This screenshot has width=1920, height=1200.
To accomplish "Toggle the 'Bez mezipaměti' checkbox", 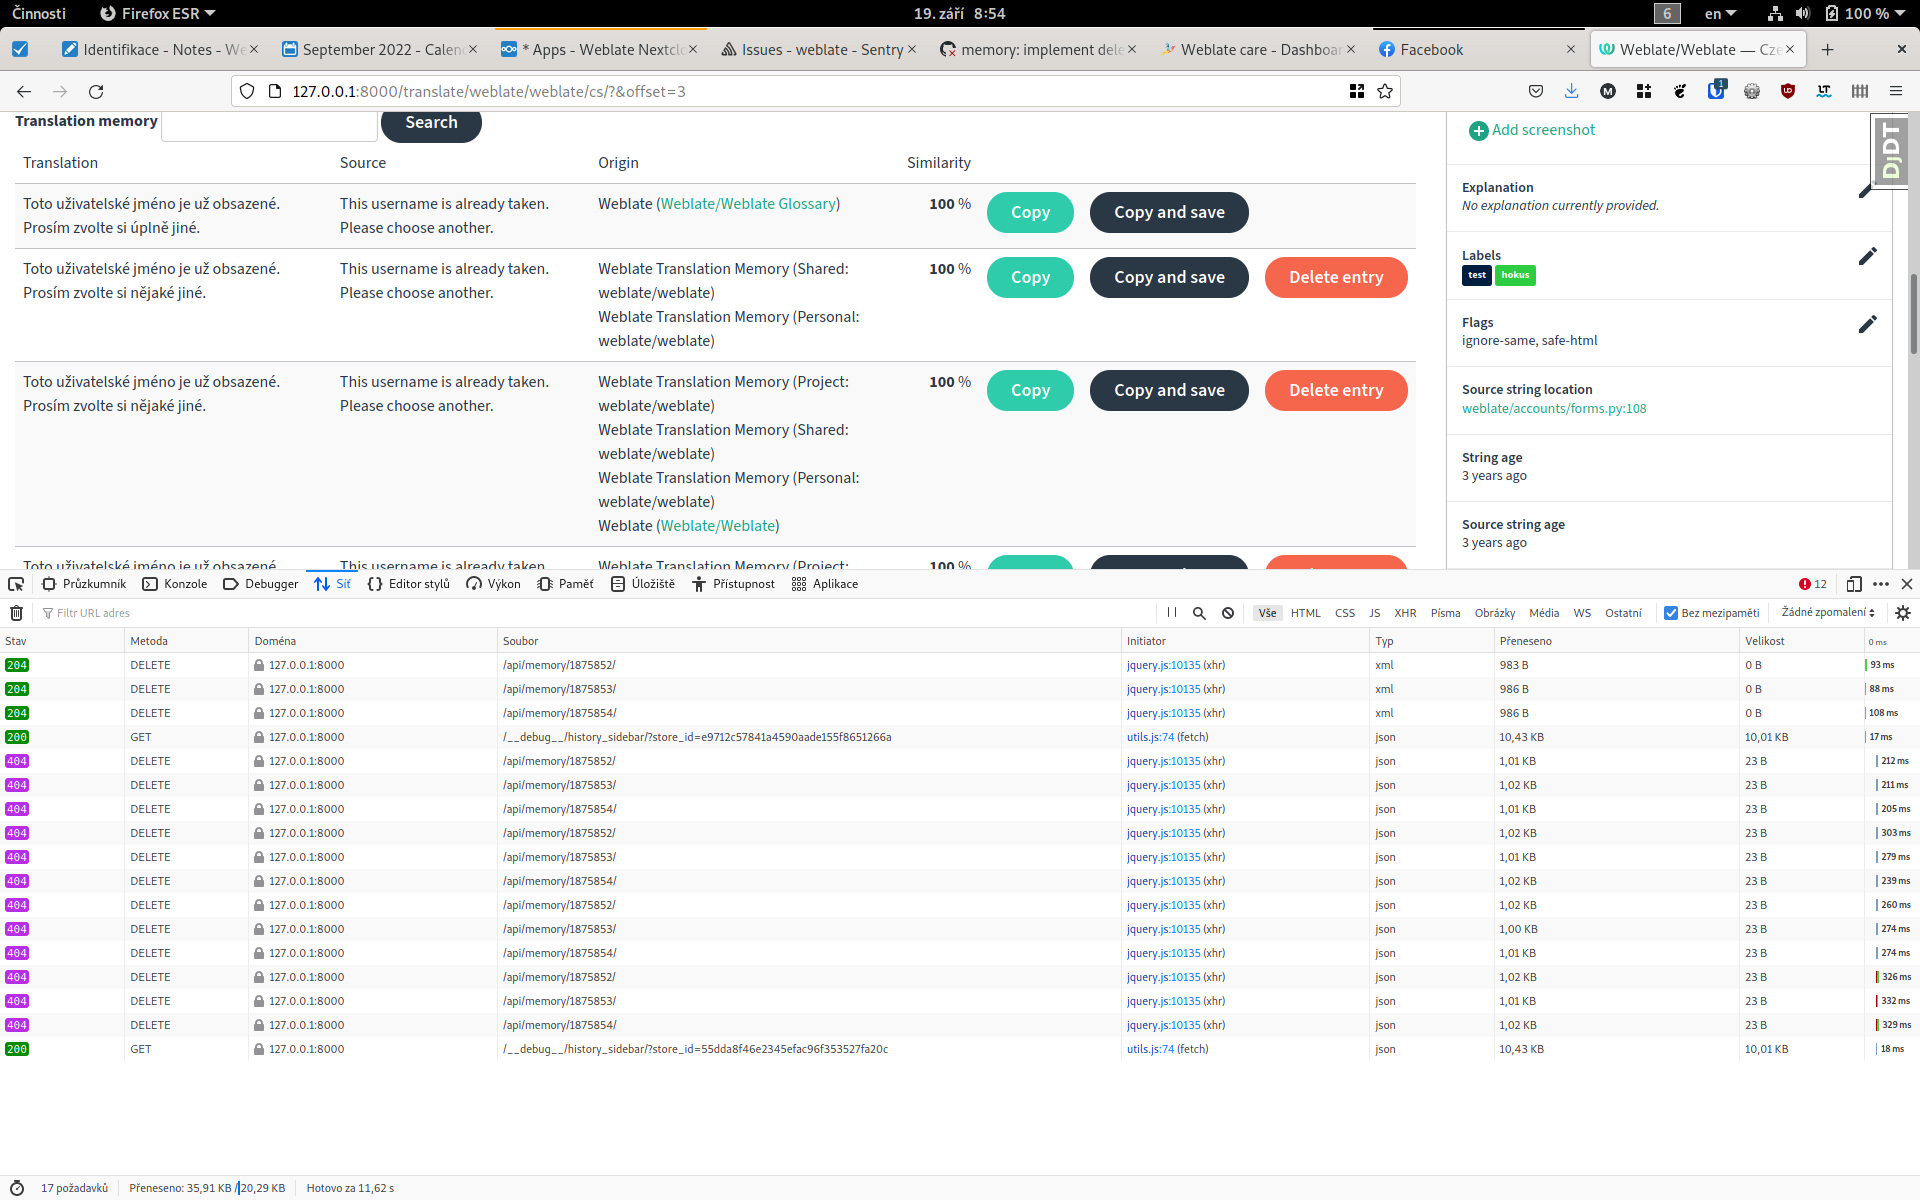I will tap(1671, 613).
